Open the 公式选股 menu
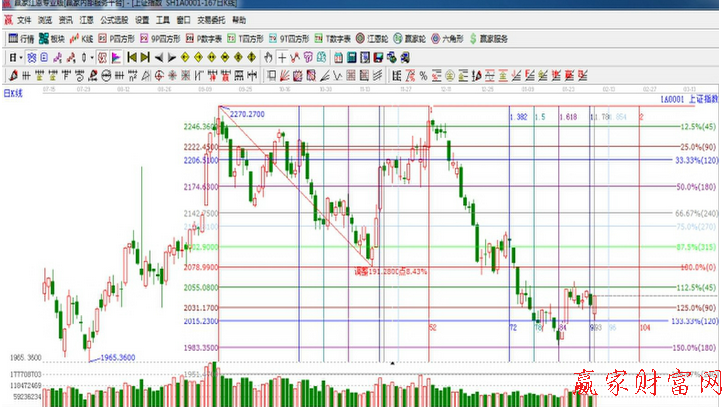728x407 pixels. coord(112,19)
